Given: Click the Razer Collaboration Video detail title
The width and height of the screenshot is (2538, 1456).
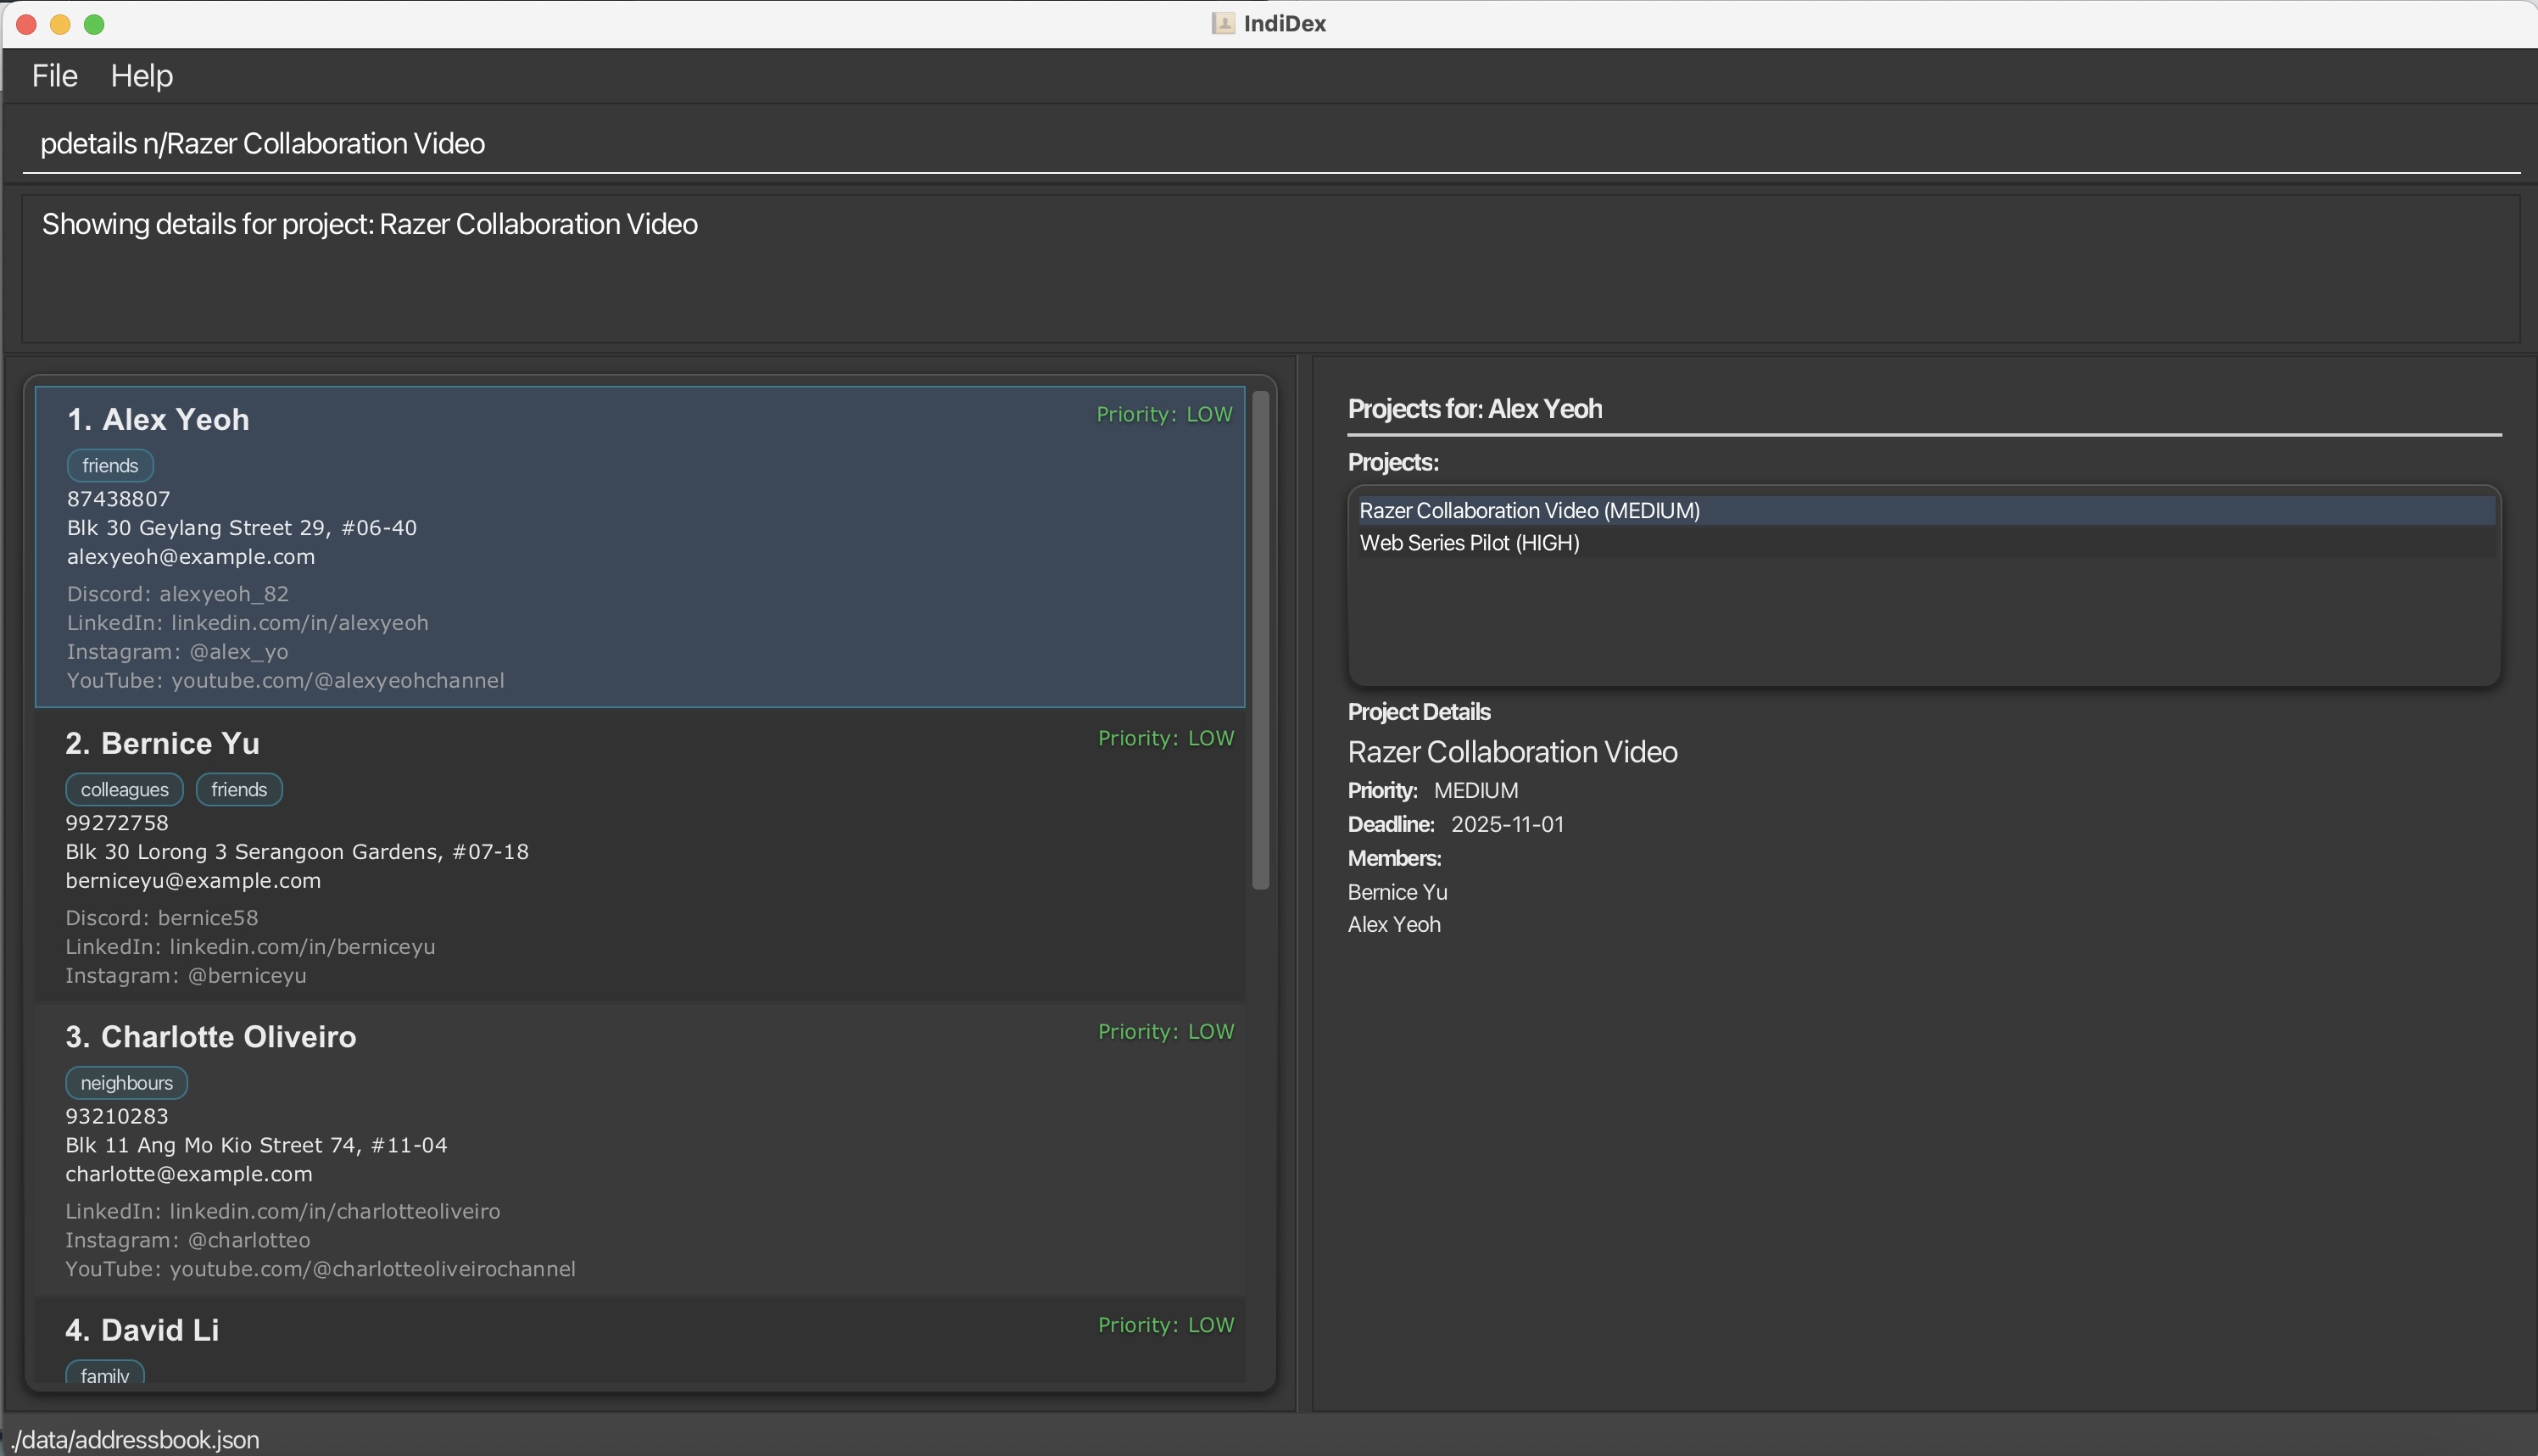Looking at the screenshot, I should tap(1512, 752).
